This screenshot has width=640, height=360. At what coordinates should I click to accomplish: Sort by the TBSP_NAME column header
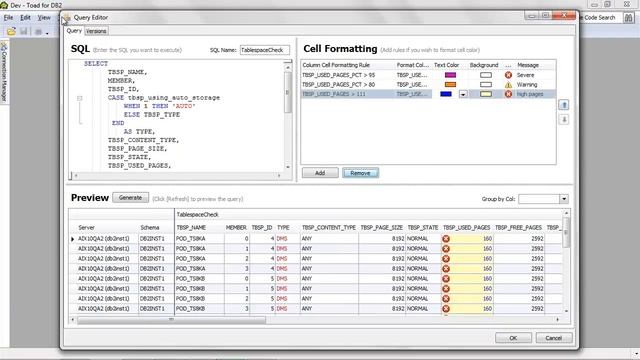(191, 227)
